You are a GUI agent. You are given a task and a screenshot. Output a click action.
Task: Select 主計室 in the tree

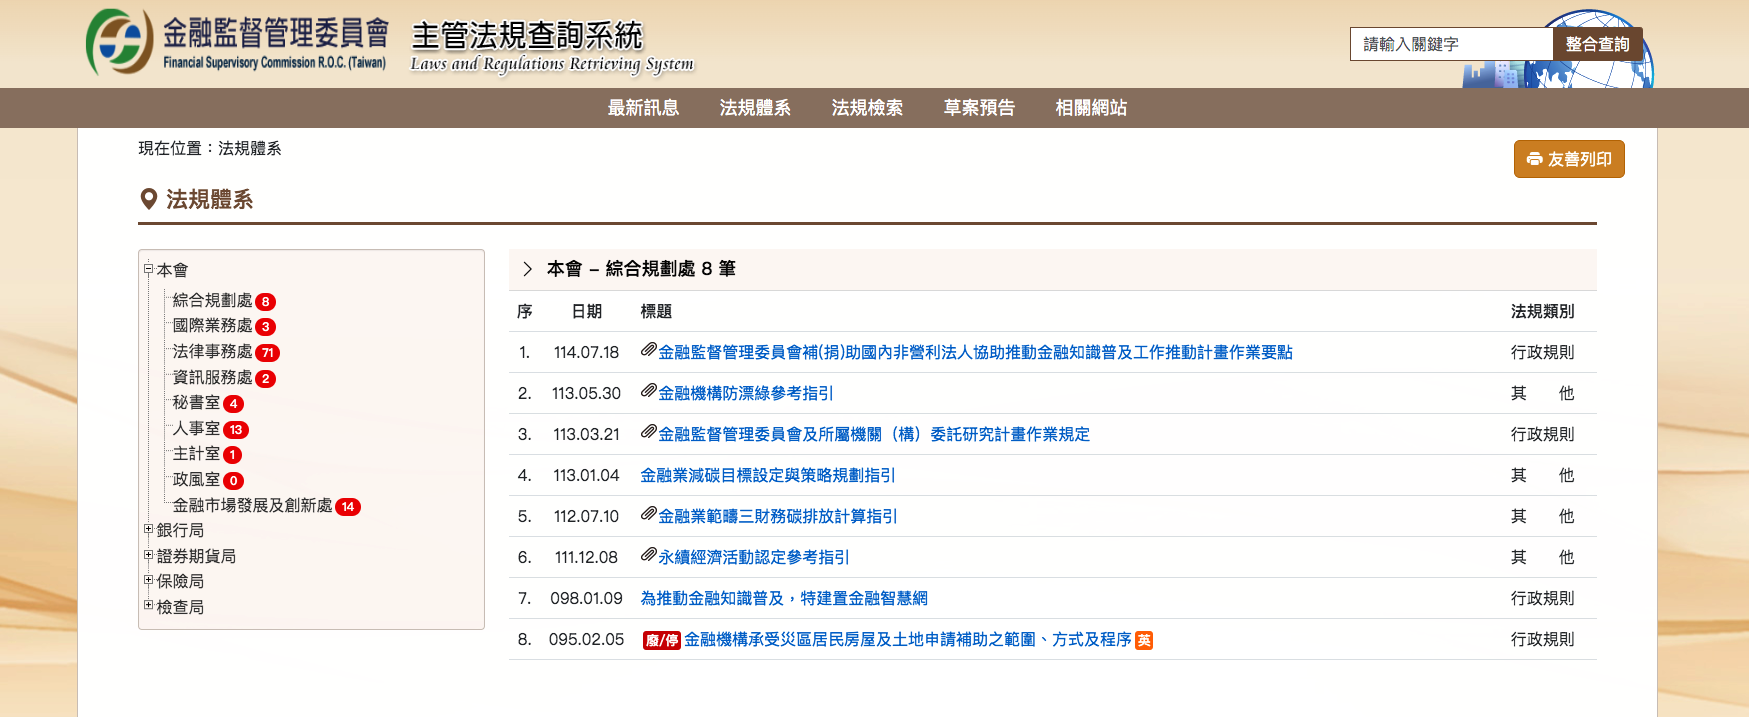[x=196, y=454]
